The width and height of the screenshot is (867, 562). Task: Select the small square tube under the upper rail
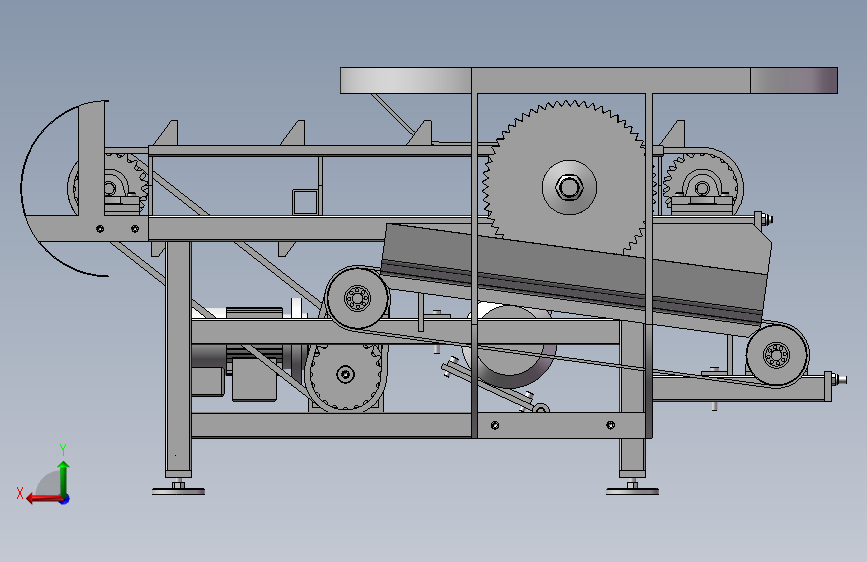305,202
